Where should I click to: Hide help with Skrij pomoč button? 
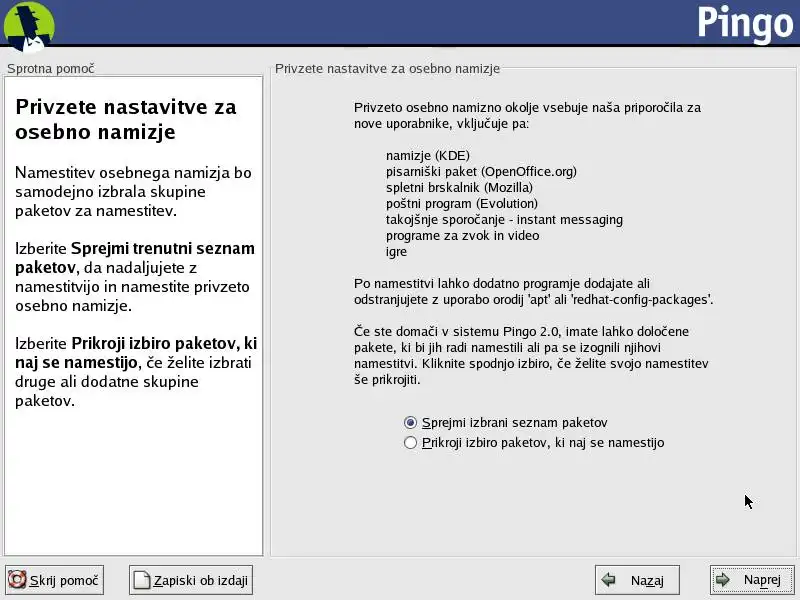[55, 580]
